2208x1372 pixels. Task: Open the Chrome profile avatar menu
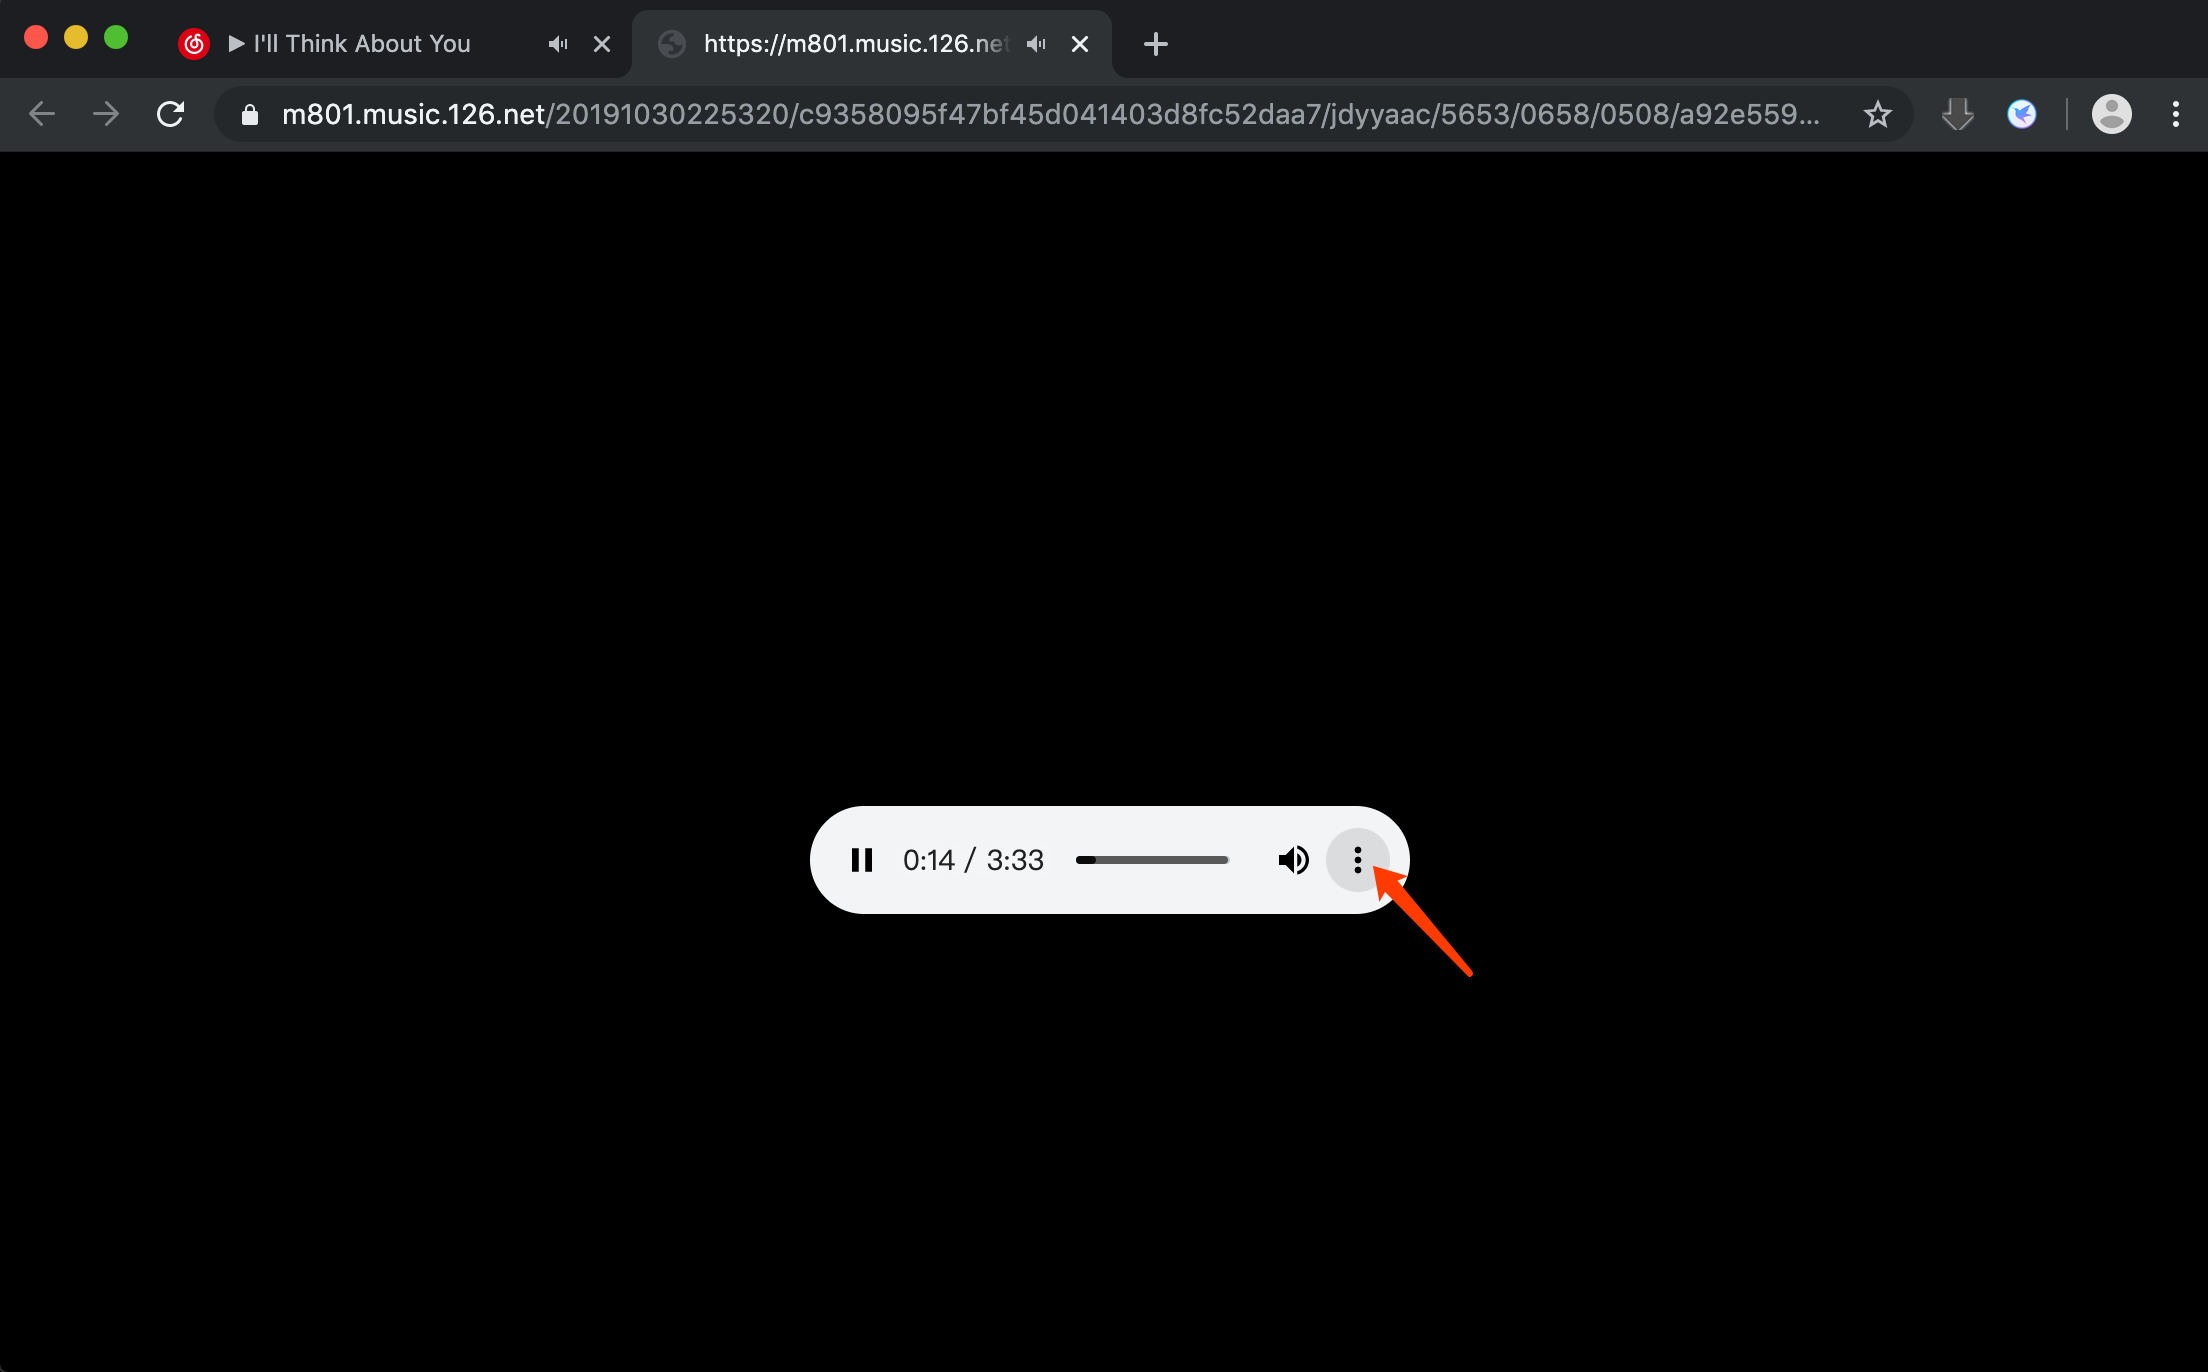(2111, 114)
